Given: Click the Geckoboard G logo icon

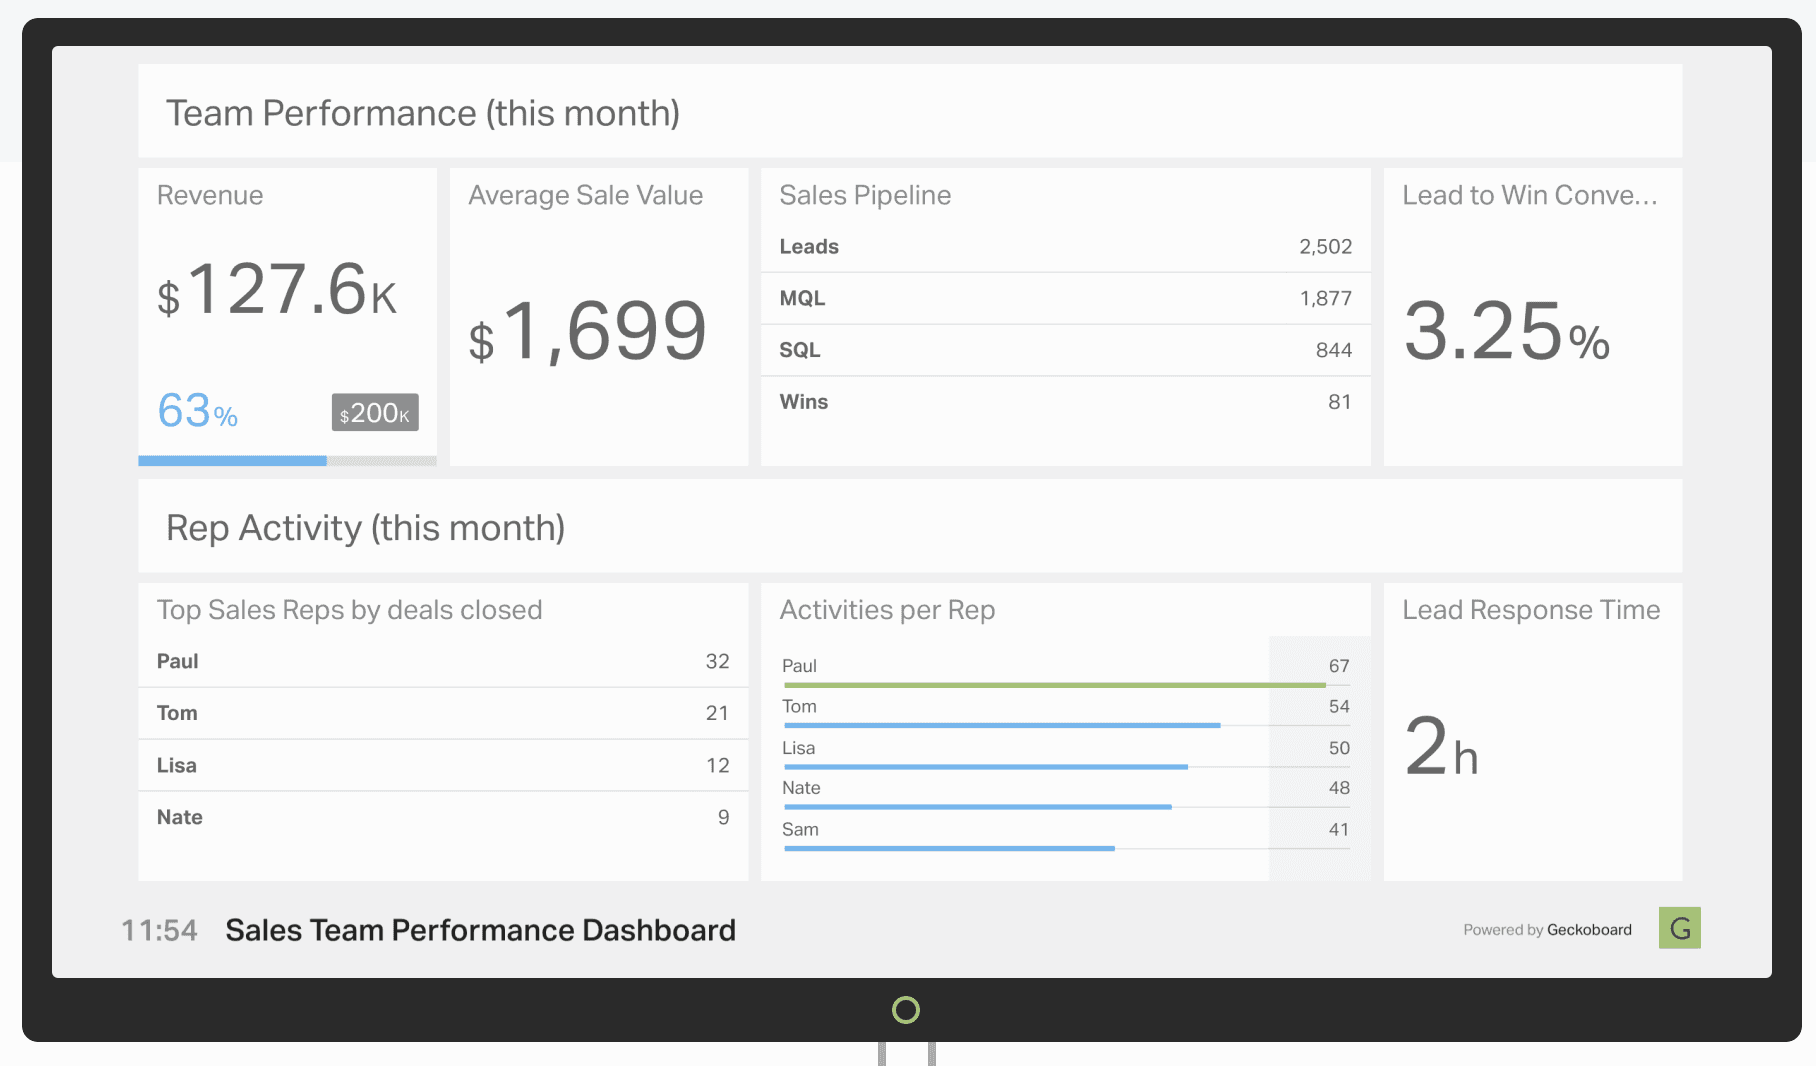Looking at the screenshot, I should pyautogui.click(x=1679, y=929).
